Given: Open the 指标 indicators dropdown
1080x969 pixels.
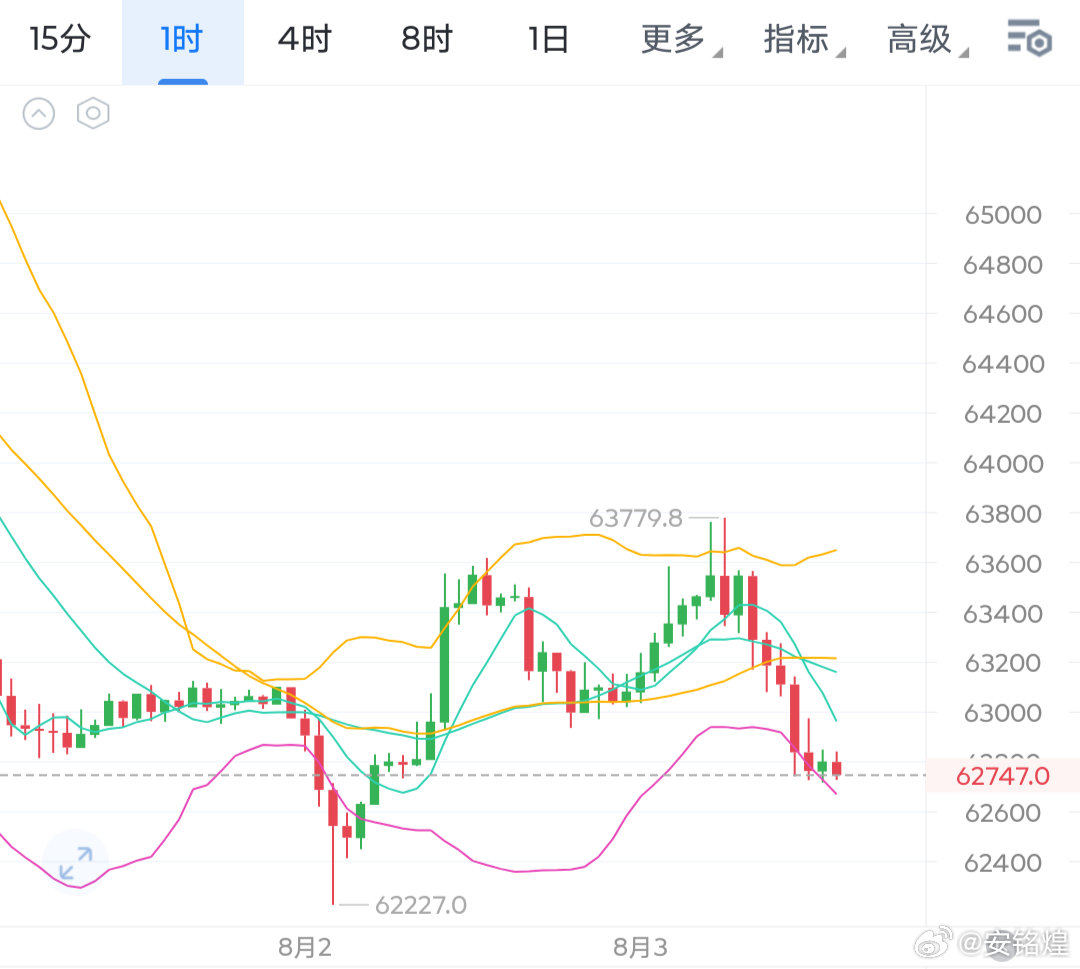Looking at the screenshot, I should click(x=804, y=39).
